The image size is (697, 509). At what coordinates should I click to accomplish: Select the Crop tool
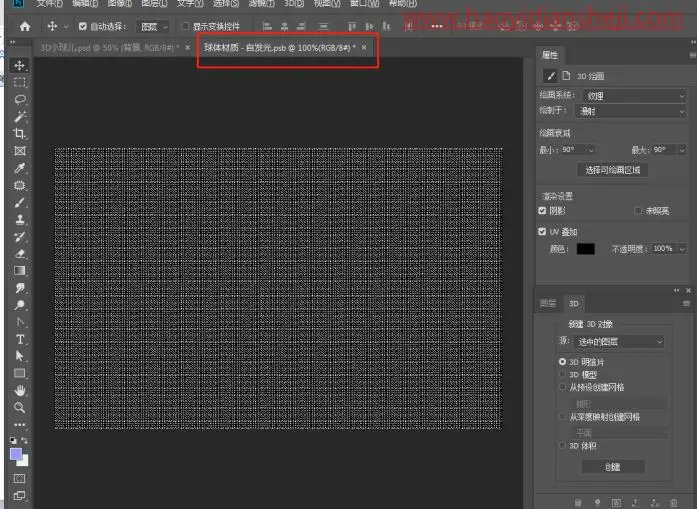20,133
